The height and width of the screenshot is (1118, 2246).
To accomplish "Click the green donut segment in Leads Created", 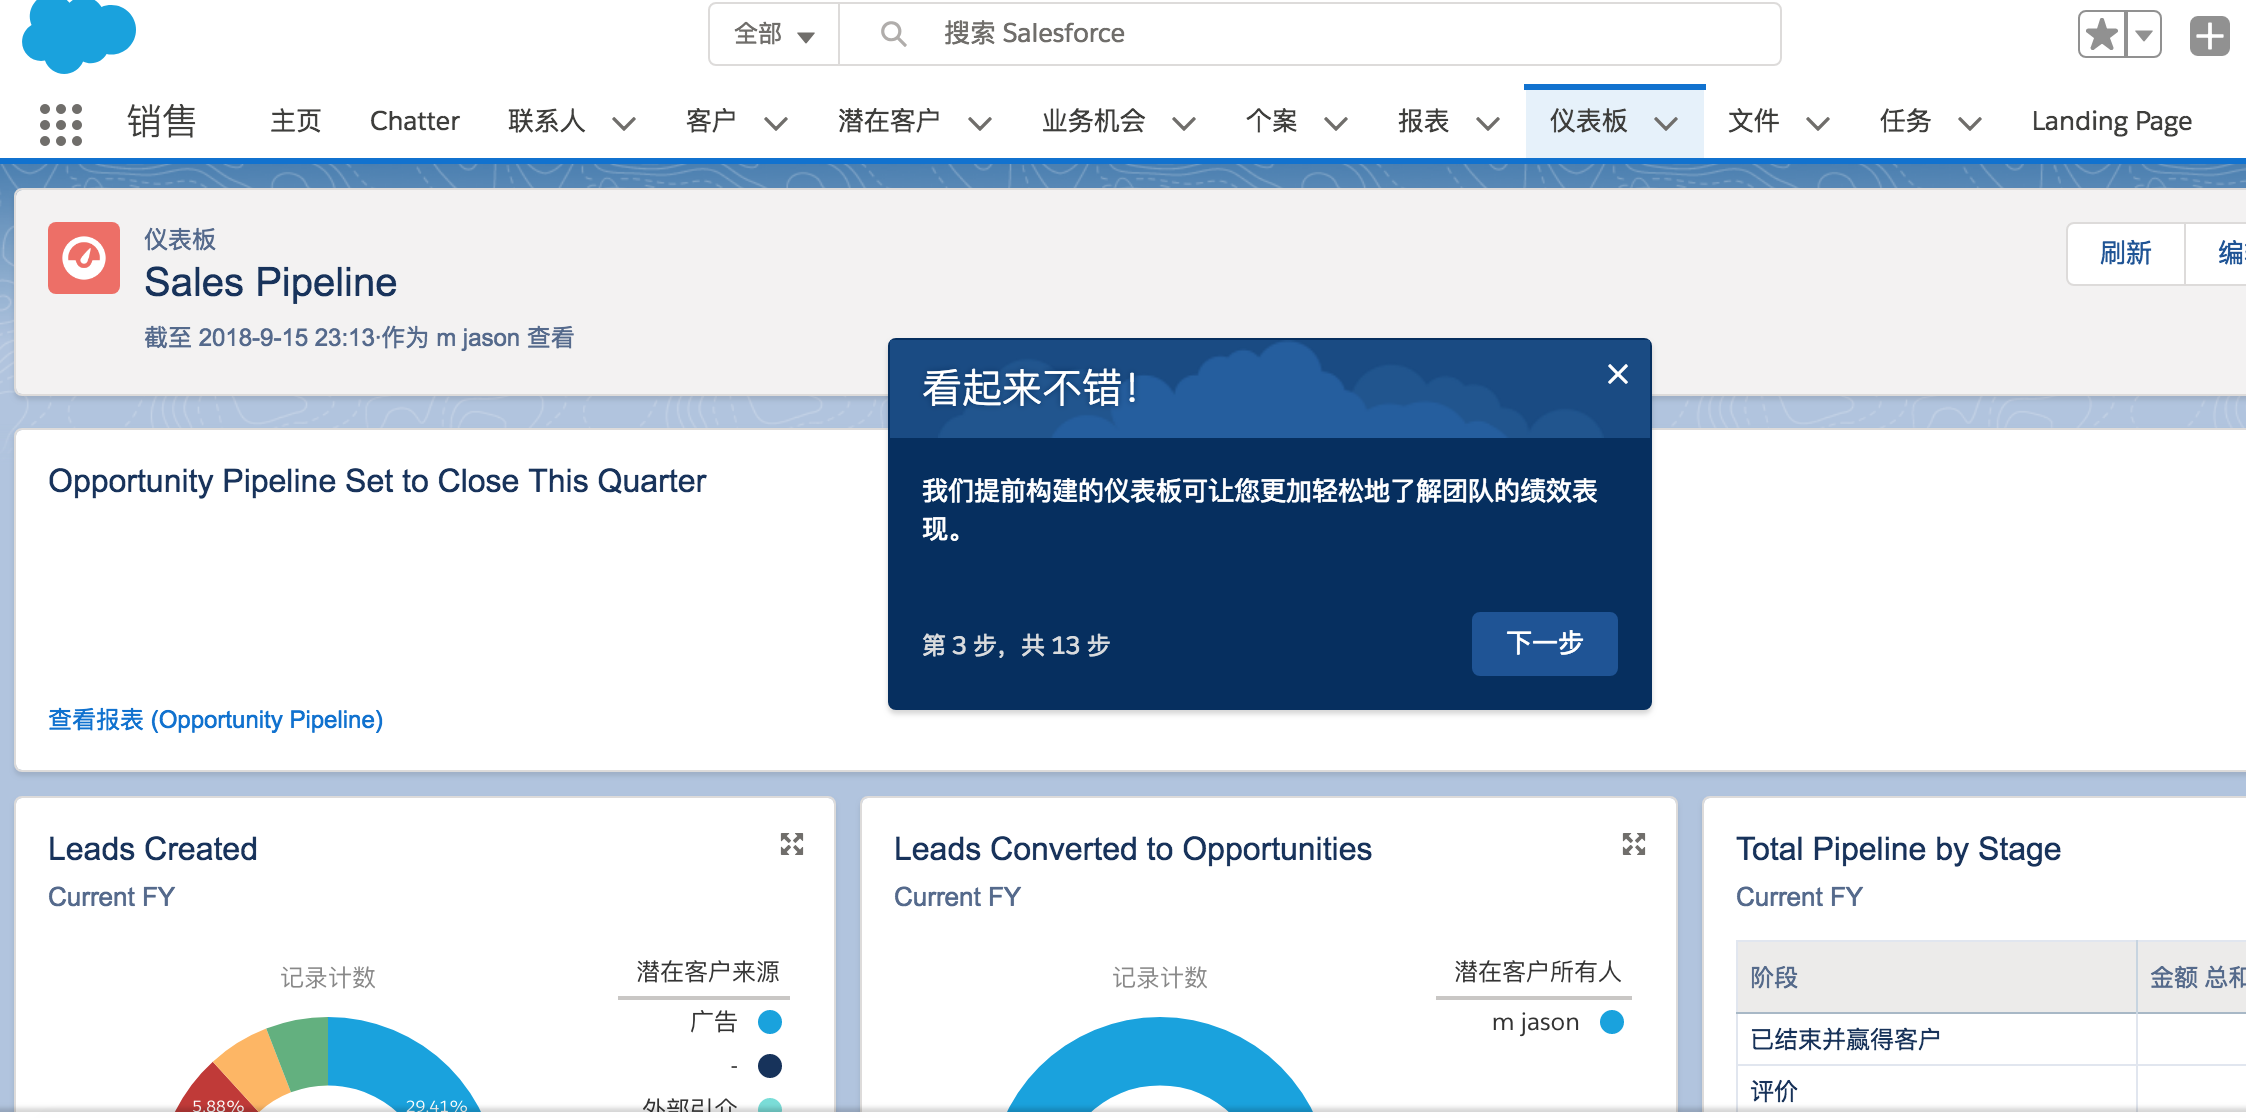I will pos(301,1052).
